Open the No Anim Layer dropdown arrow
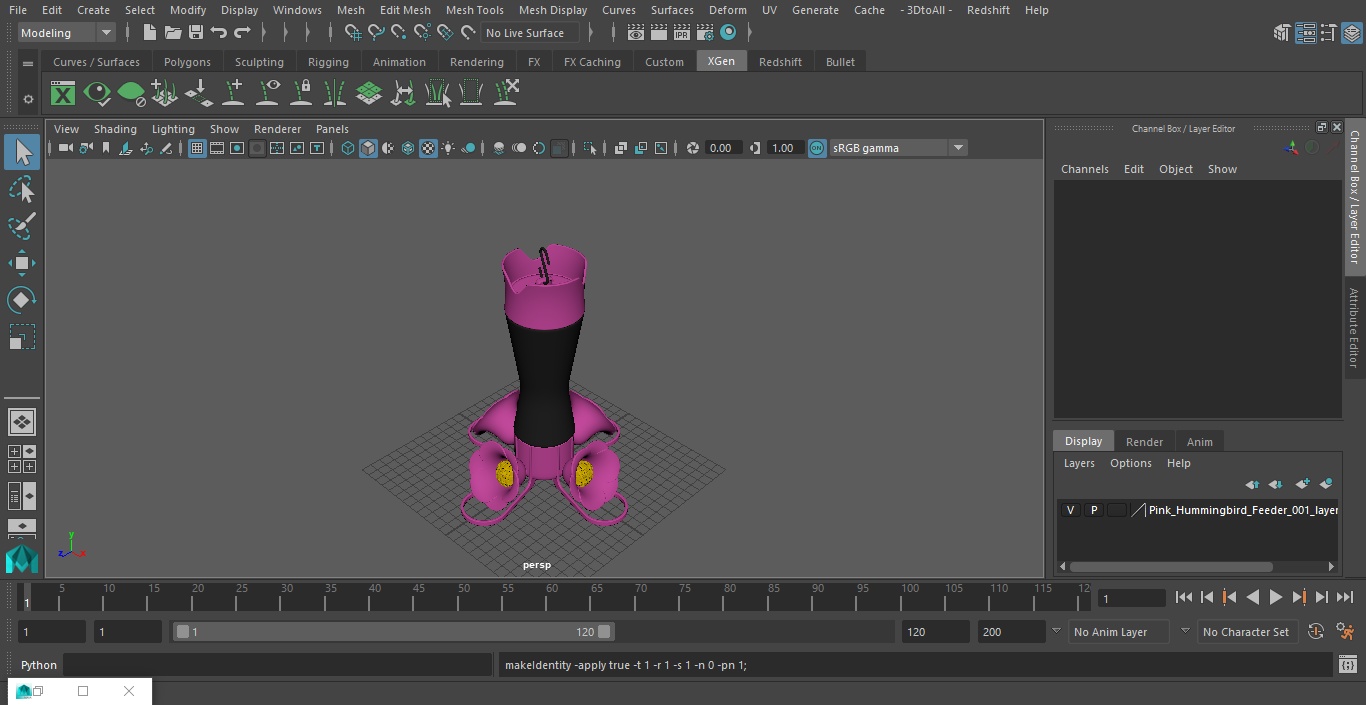 1056,631
